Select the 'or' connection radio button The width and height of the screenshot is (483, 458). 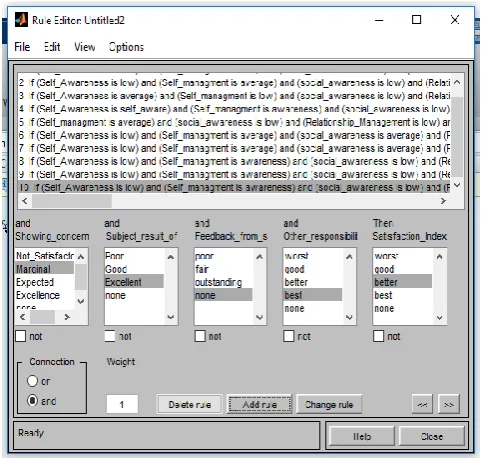click(x=32, y=381)
